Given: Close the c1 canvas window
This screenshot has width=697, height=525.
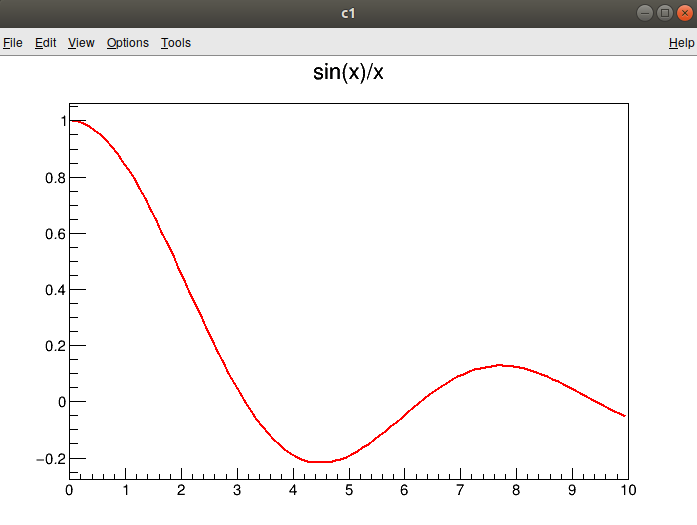Looking at the screenshot, I should 685,13.
